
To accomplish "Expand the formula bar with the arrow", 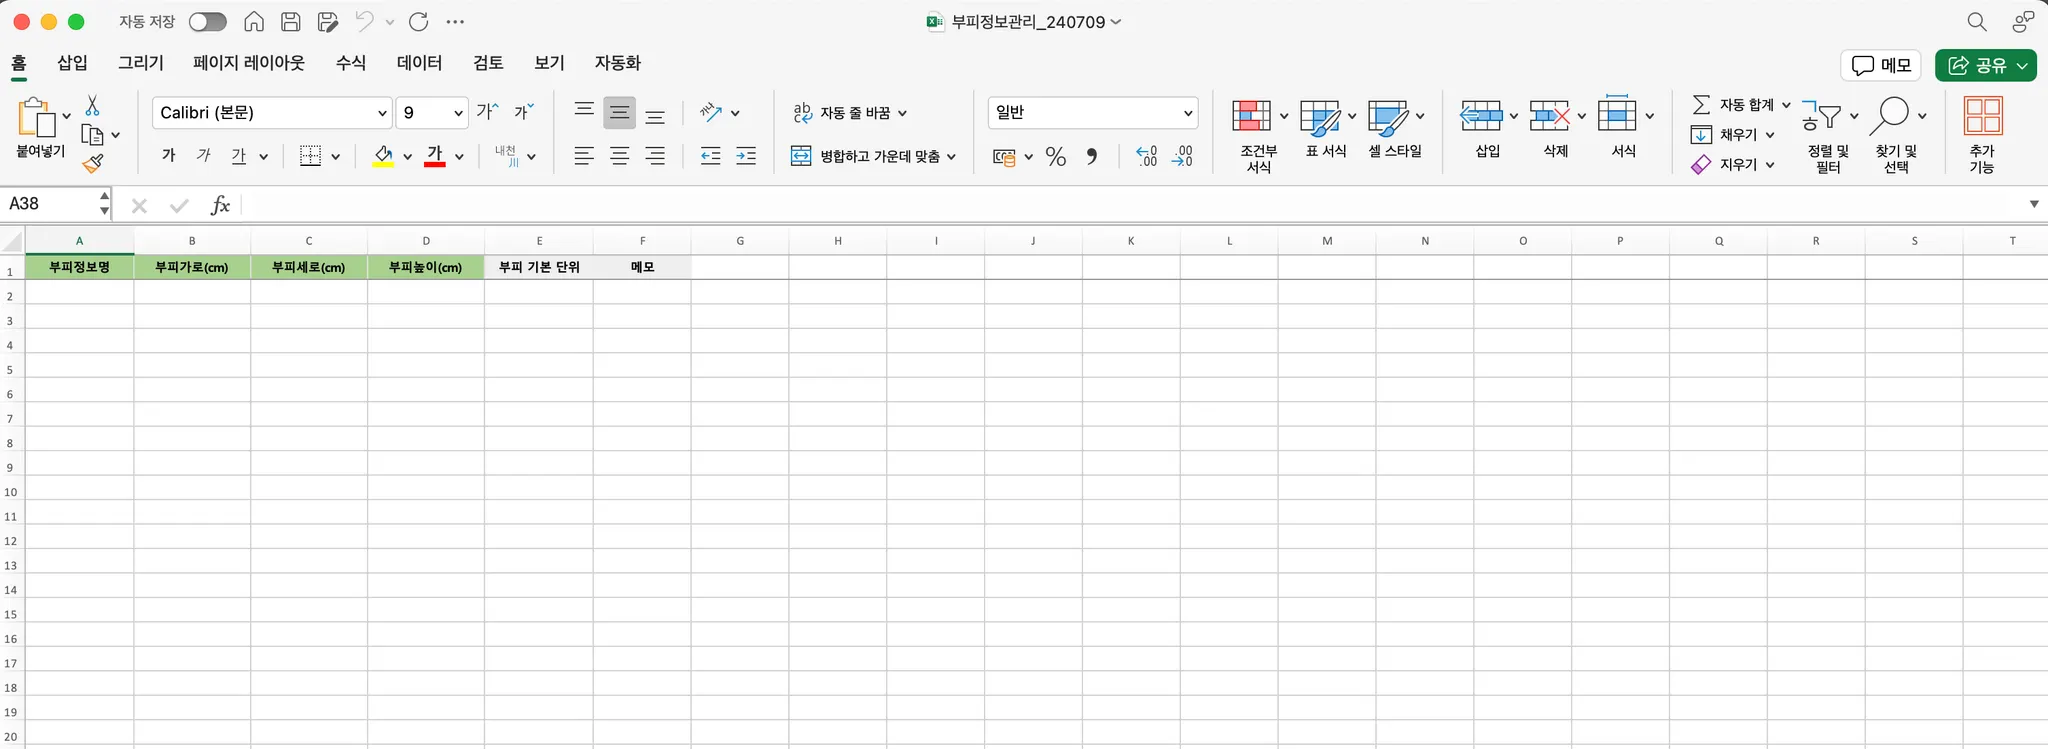I will (x=2033, y=204).
